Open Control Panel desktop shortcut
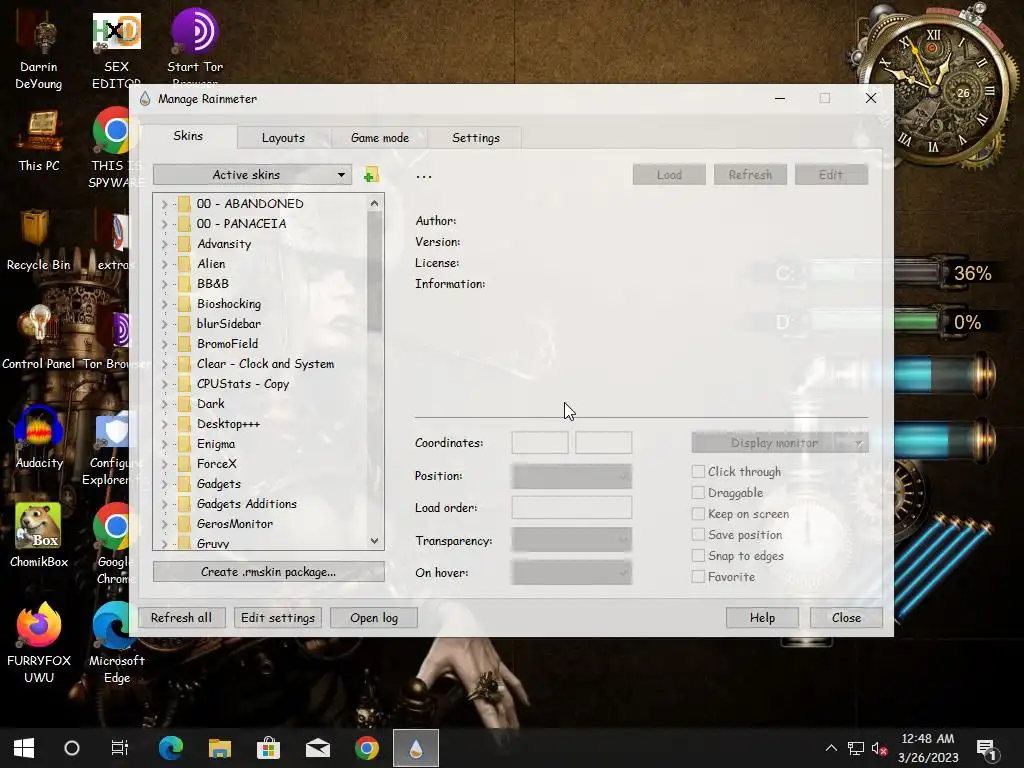 39,338
